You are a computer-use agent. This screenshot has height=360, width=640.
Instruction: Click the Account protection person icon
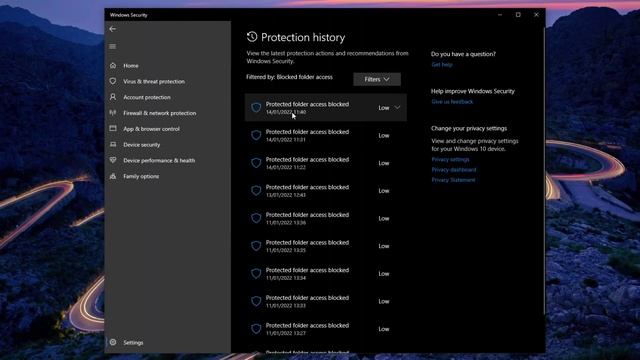coord(113,97)
